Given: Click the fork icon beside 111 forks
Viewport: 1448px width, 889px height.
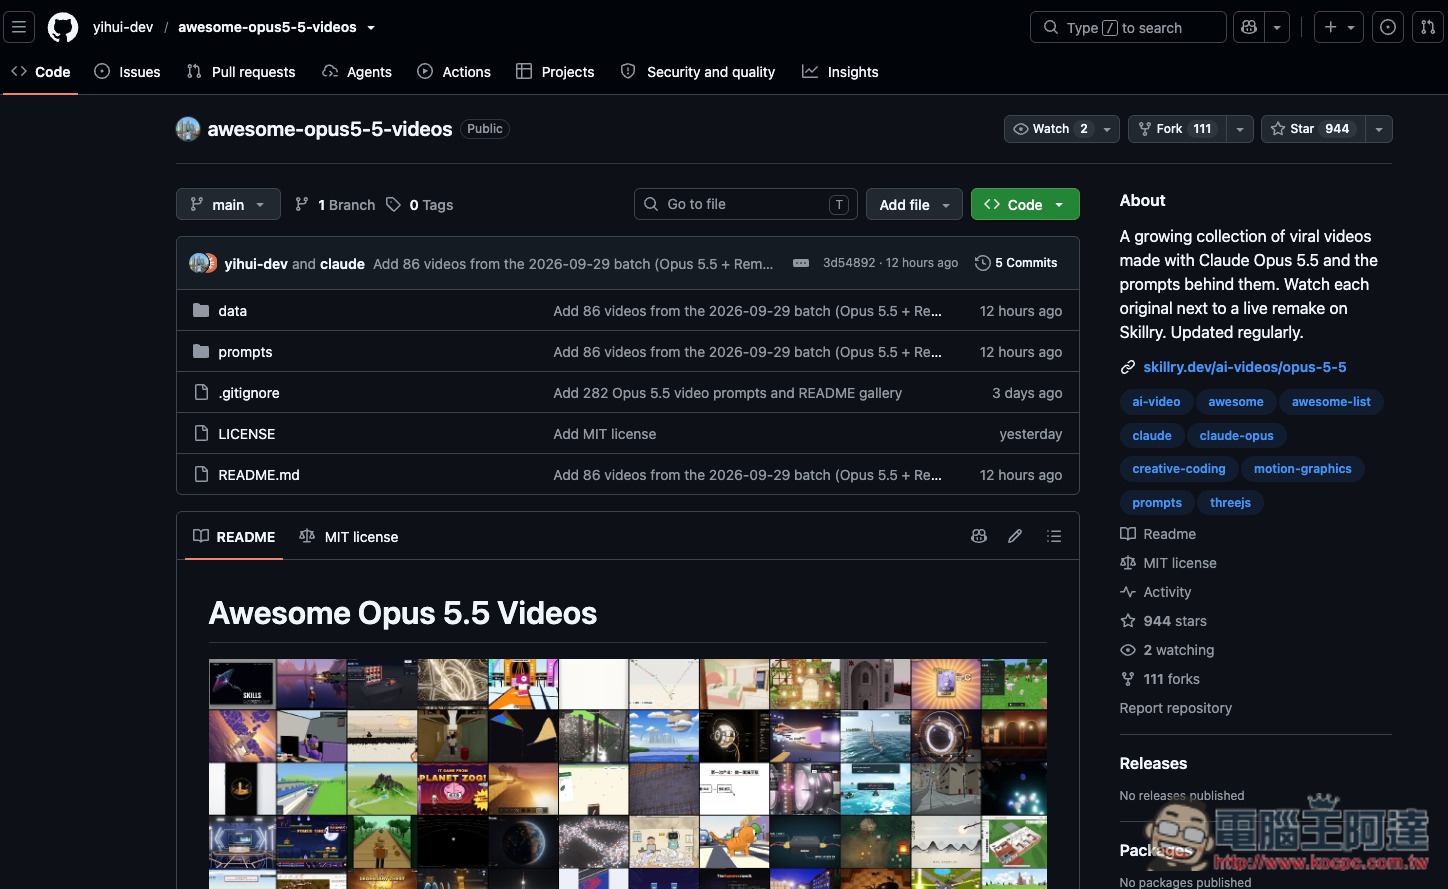Looking at the screenshot, I should 1128,679.
